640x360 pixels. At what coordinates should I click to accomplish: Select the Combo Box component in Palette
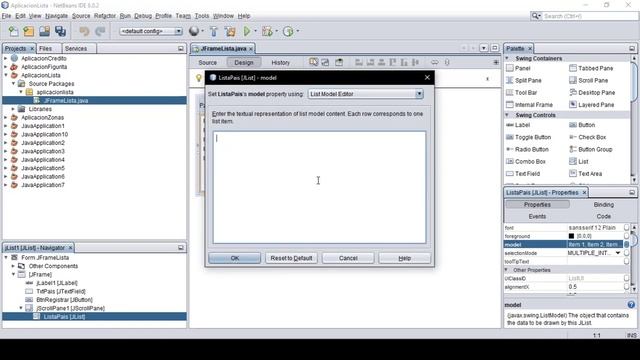click(526, 161)
